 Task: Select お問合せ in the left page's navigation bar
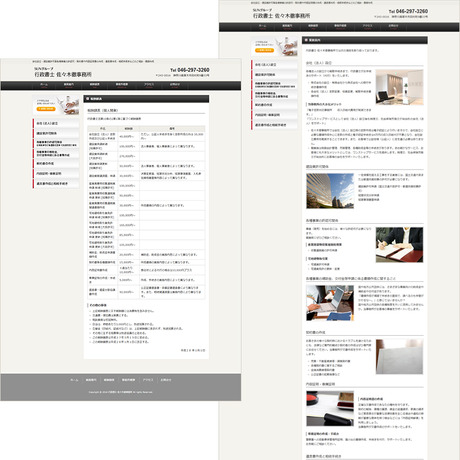pos(175,85)
